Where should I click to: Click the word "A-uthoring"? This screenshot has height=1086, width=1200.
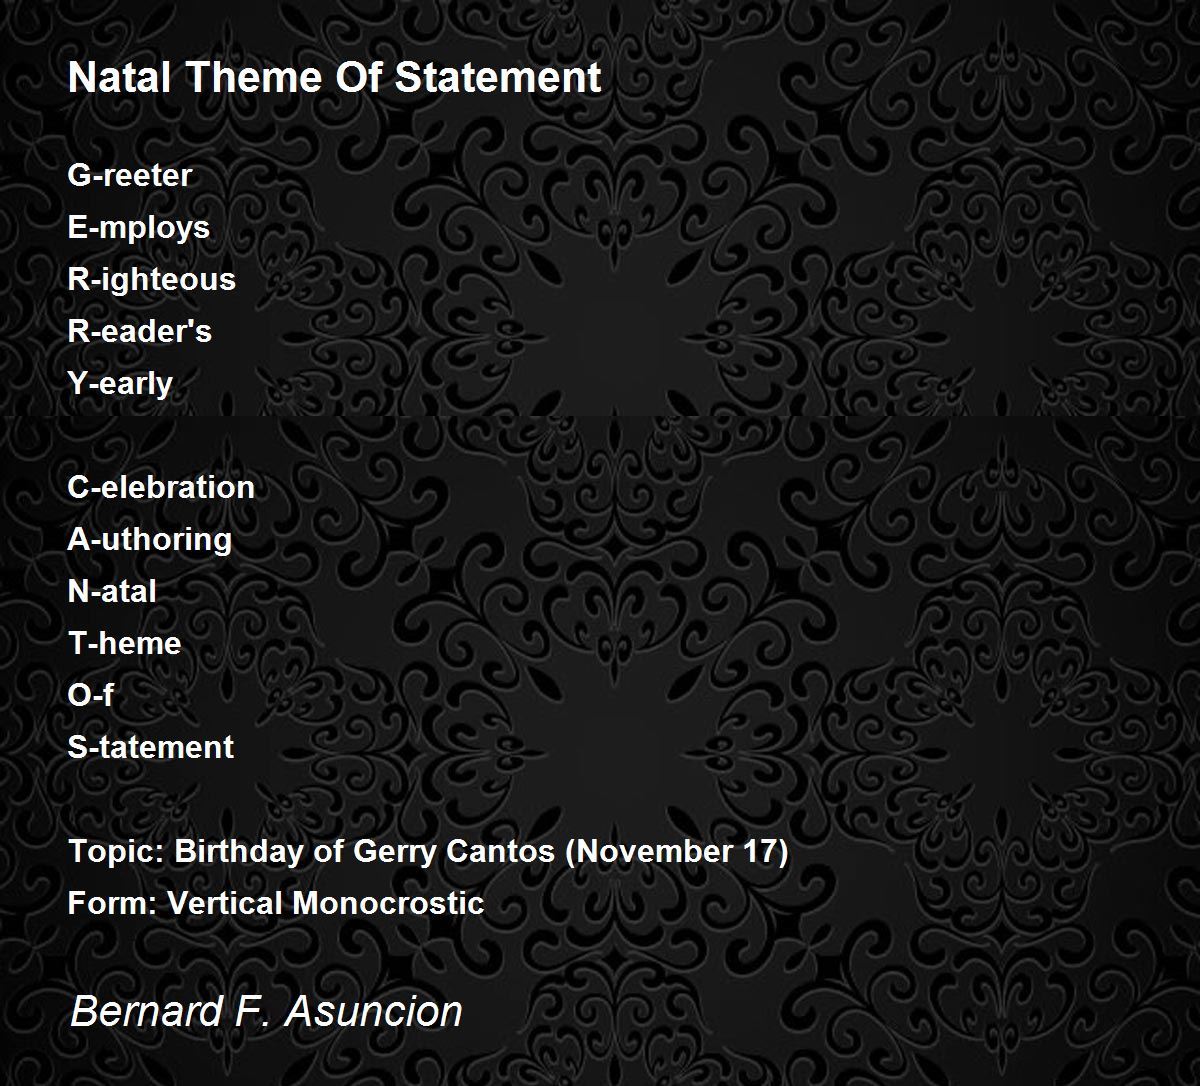coord(150,540)
